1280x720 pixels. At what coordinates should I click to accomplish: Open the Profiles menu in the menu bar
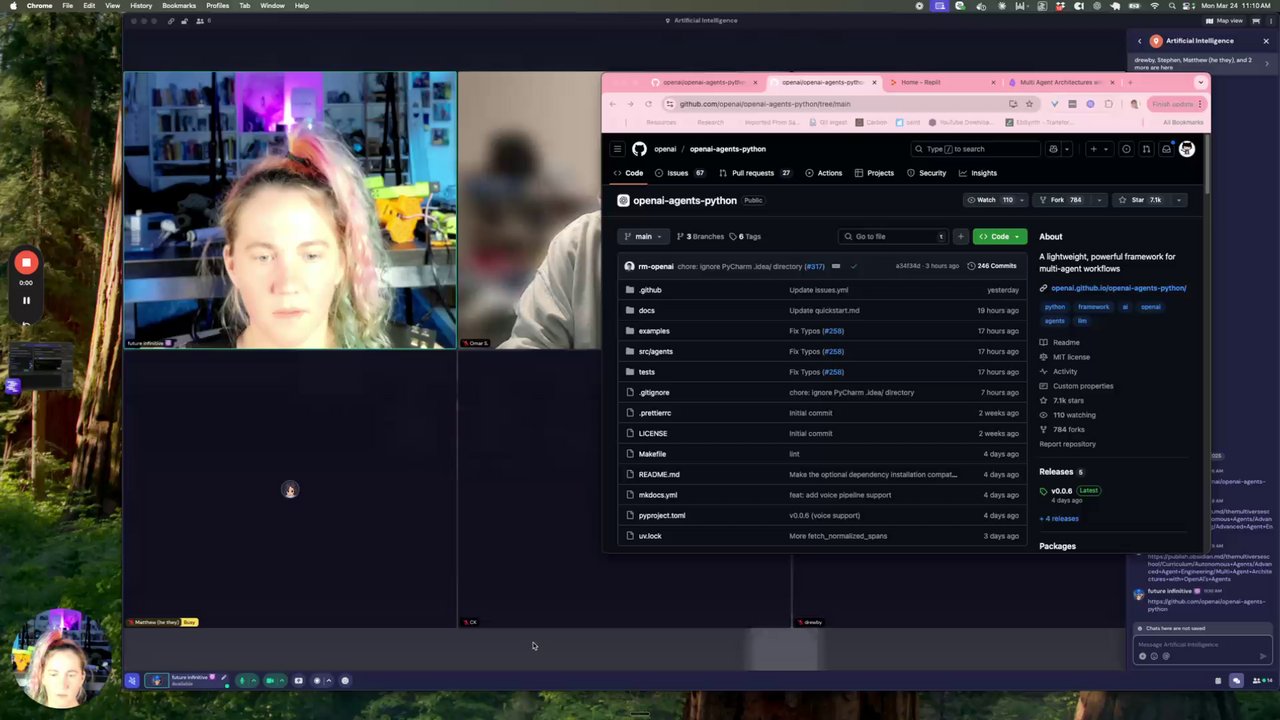(217, 6)
